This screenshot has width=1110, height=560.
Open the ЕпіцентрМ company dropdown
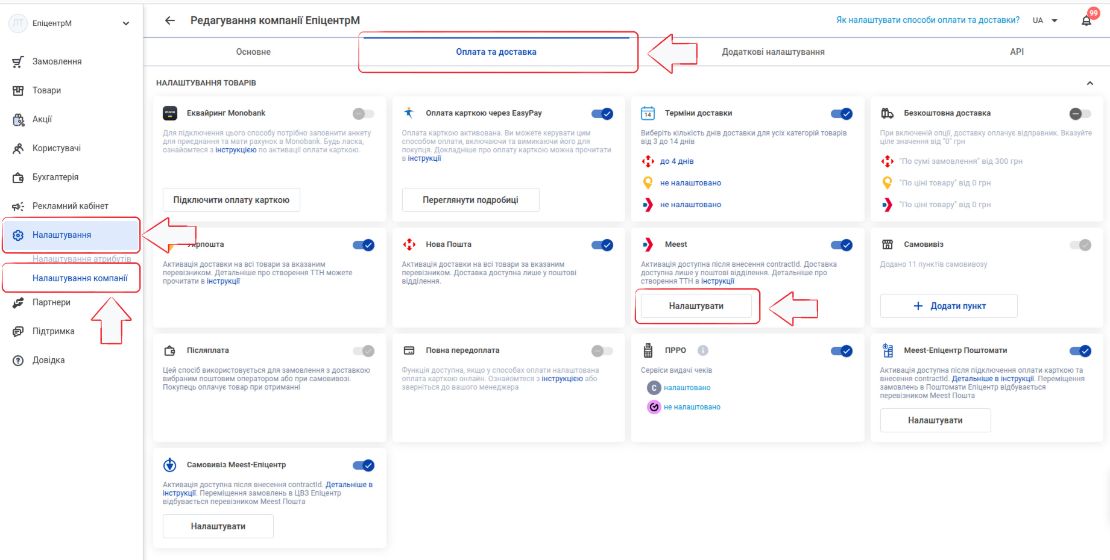tap(126, 23)
